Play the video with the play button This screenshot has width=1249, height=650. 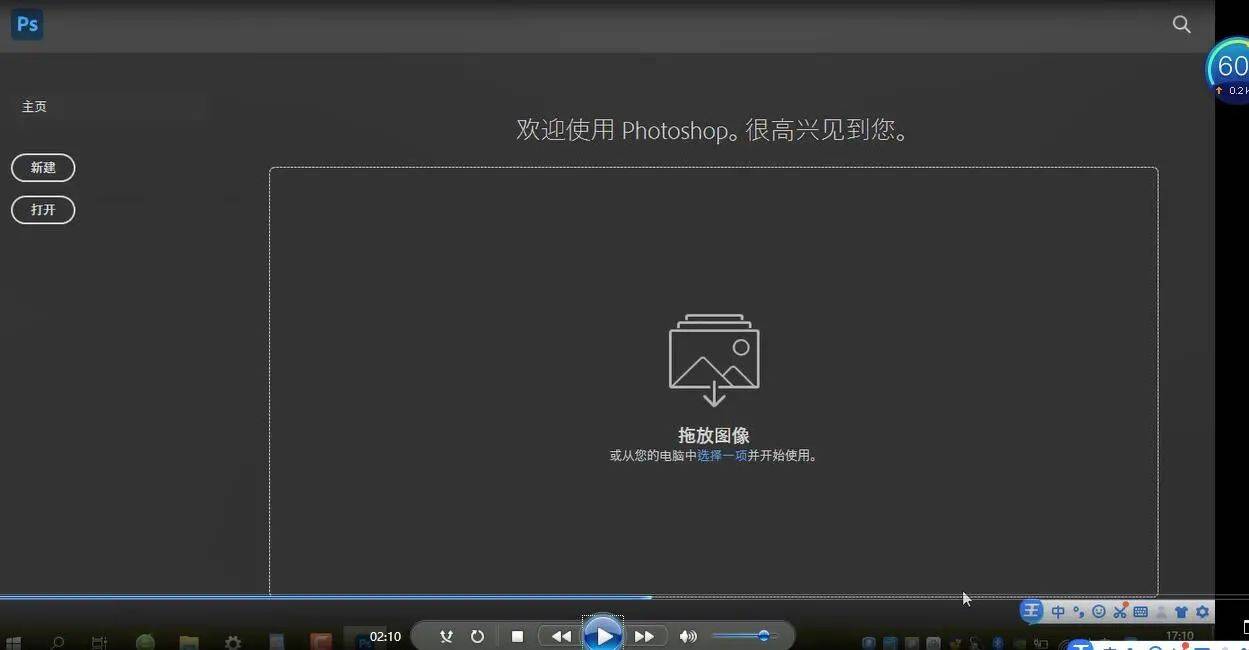[603, 636]
